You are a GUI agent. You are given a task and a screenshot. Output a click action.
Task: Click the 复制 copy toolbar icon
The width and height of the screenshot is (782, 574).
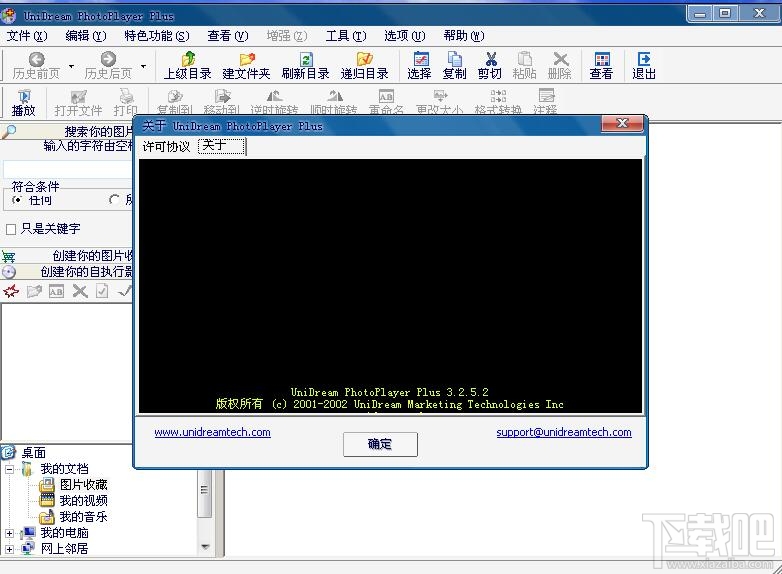pyautogui.click(x=454, y=59)
